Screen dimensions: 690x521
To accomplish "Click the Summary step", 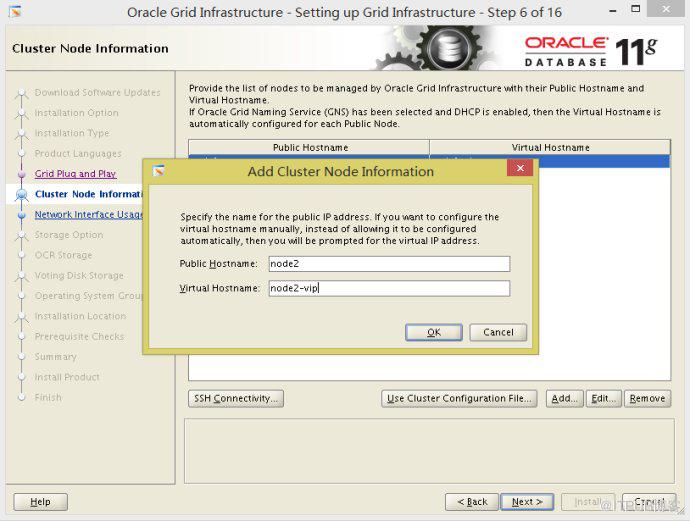I will pyautogui.click(x=55, y=356).
